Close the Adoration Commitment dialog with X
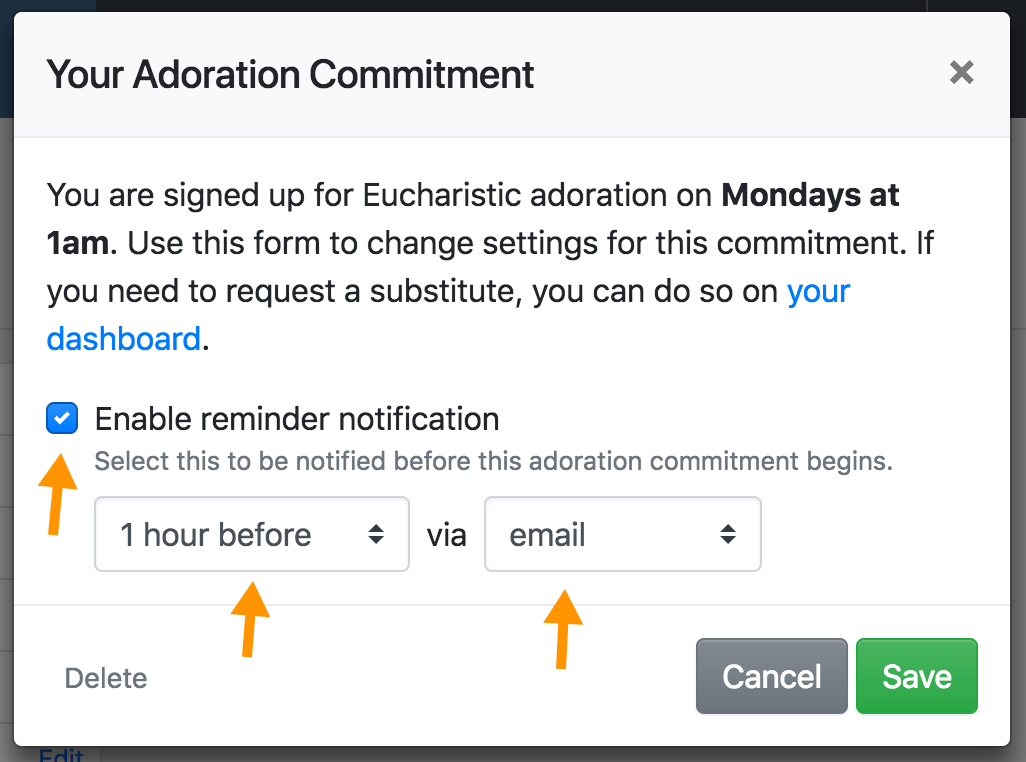Viewport: 1026px width, 762px height. (961, 73)
